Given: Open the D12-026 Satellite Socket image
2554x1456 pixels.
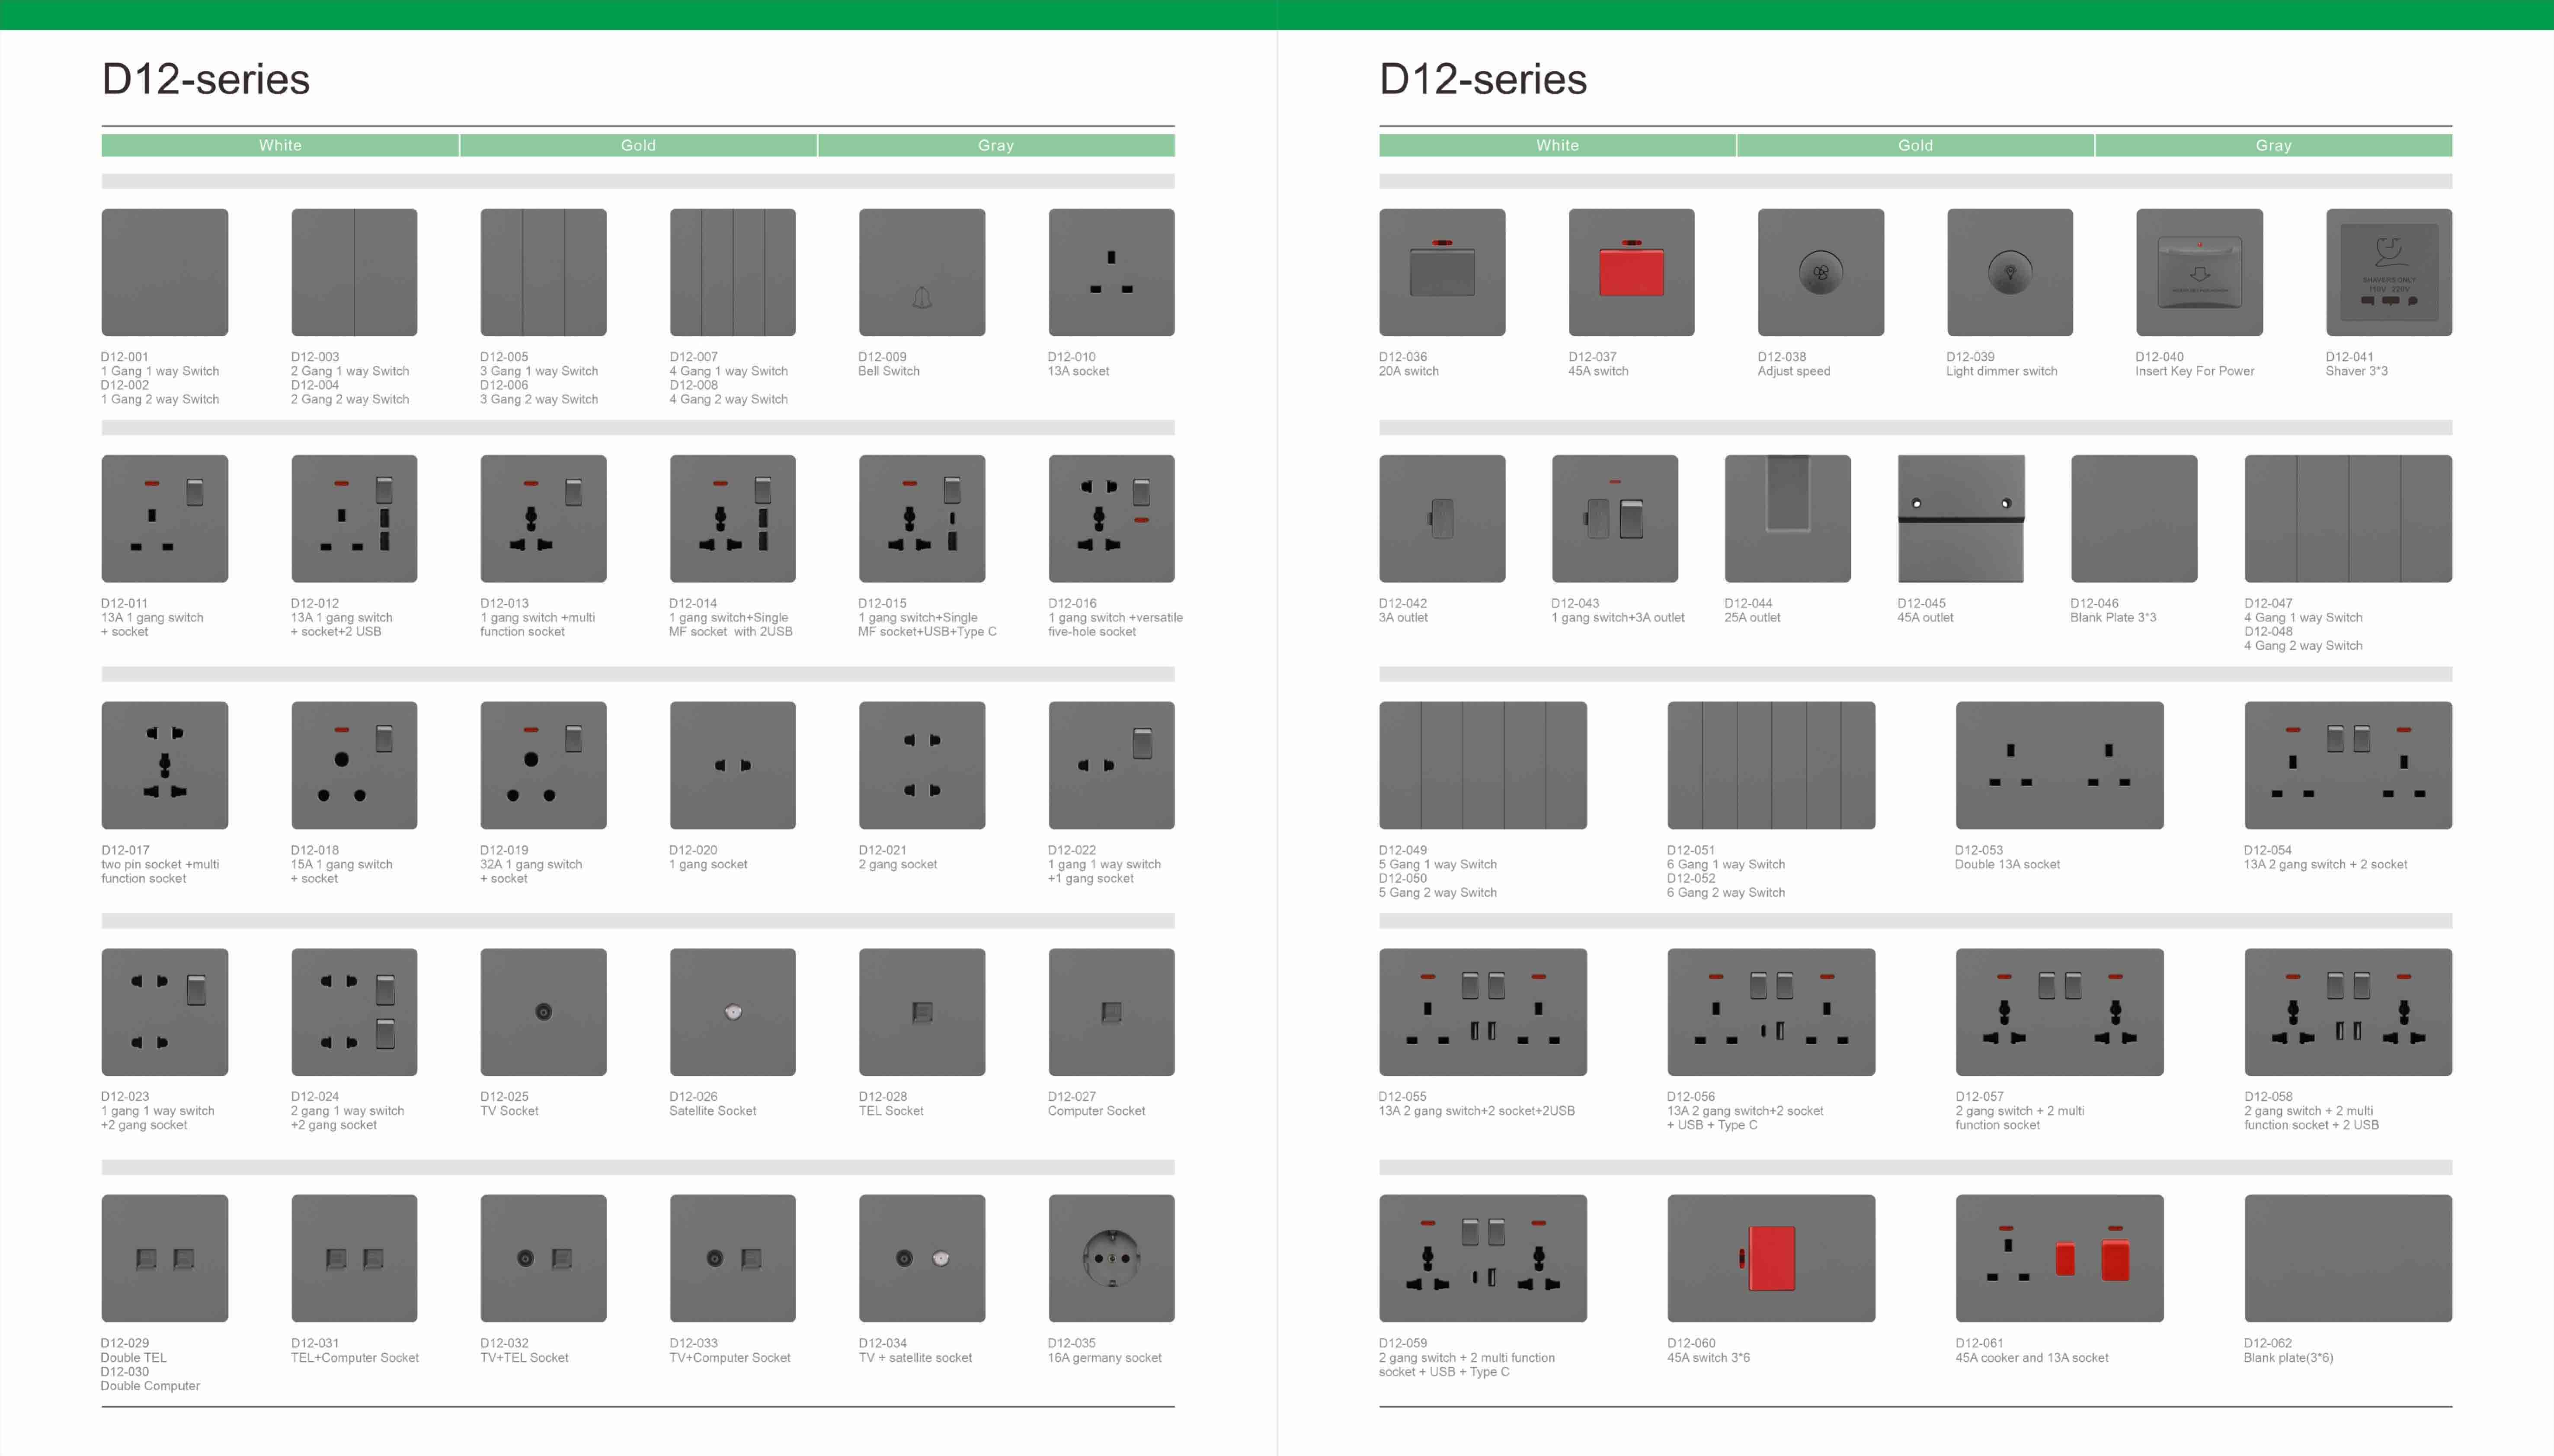Looking at the screenshot, I should click(733, 1012).
